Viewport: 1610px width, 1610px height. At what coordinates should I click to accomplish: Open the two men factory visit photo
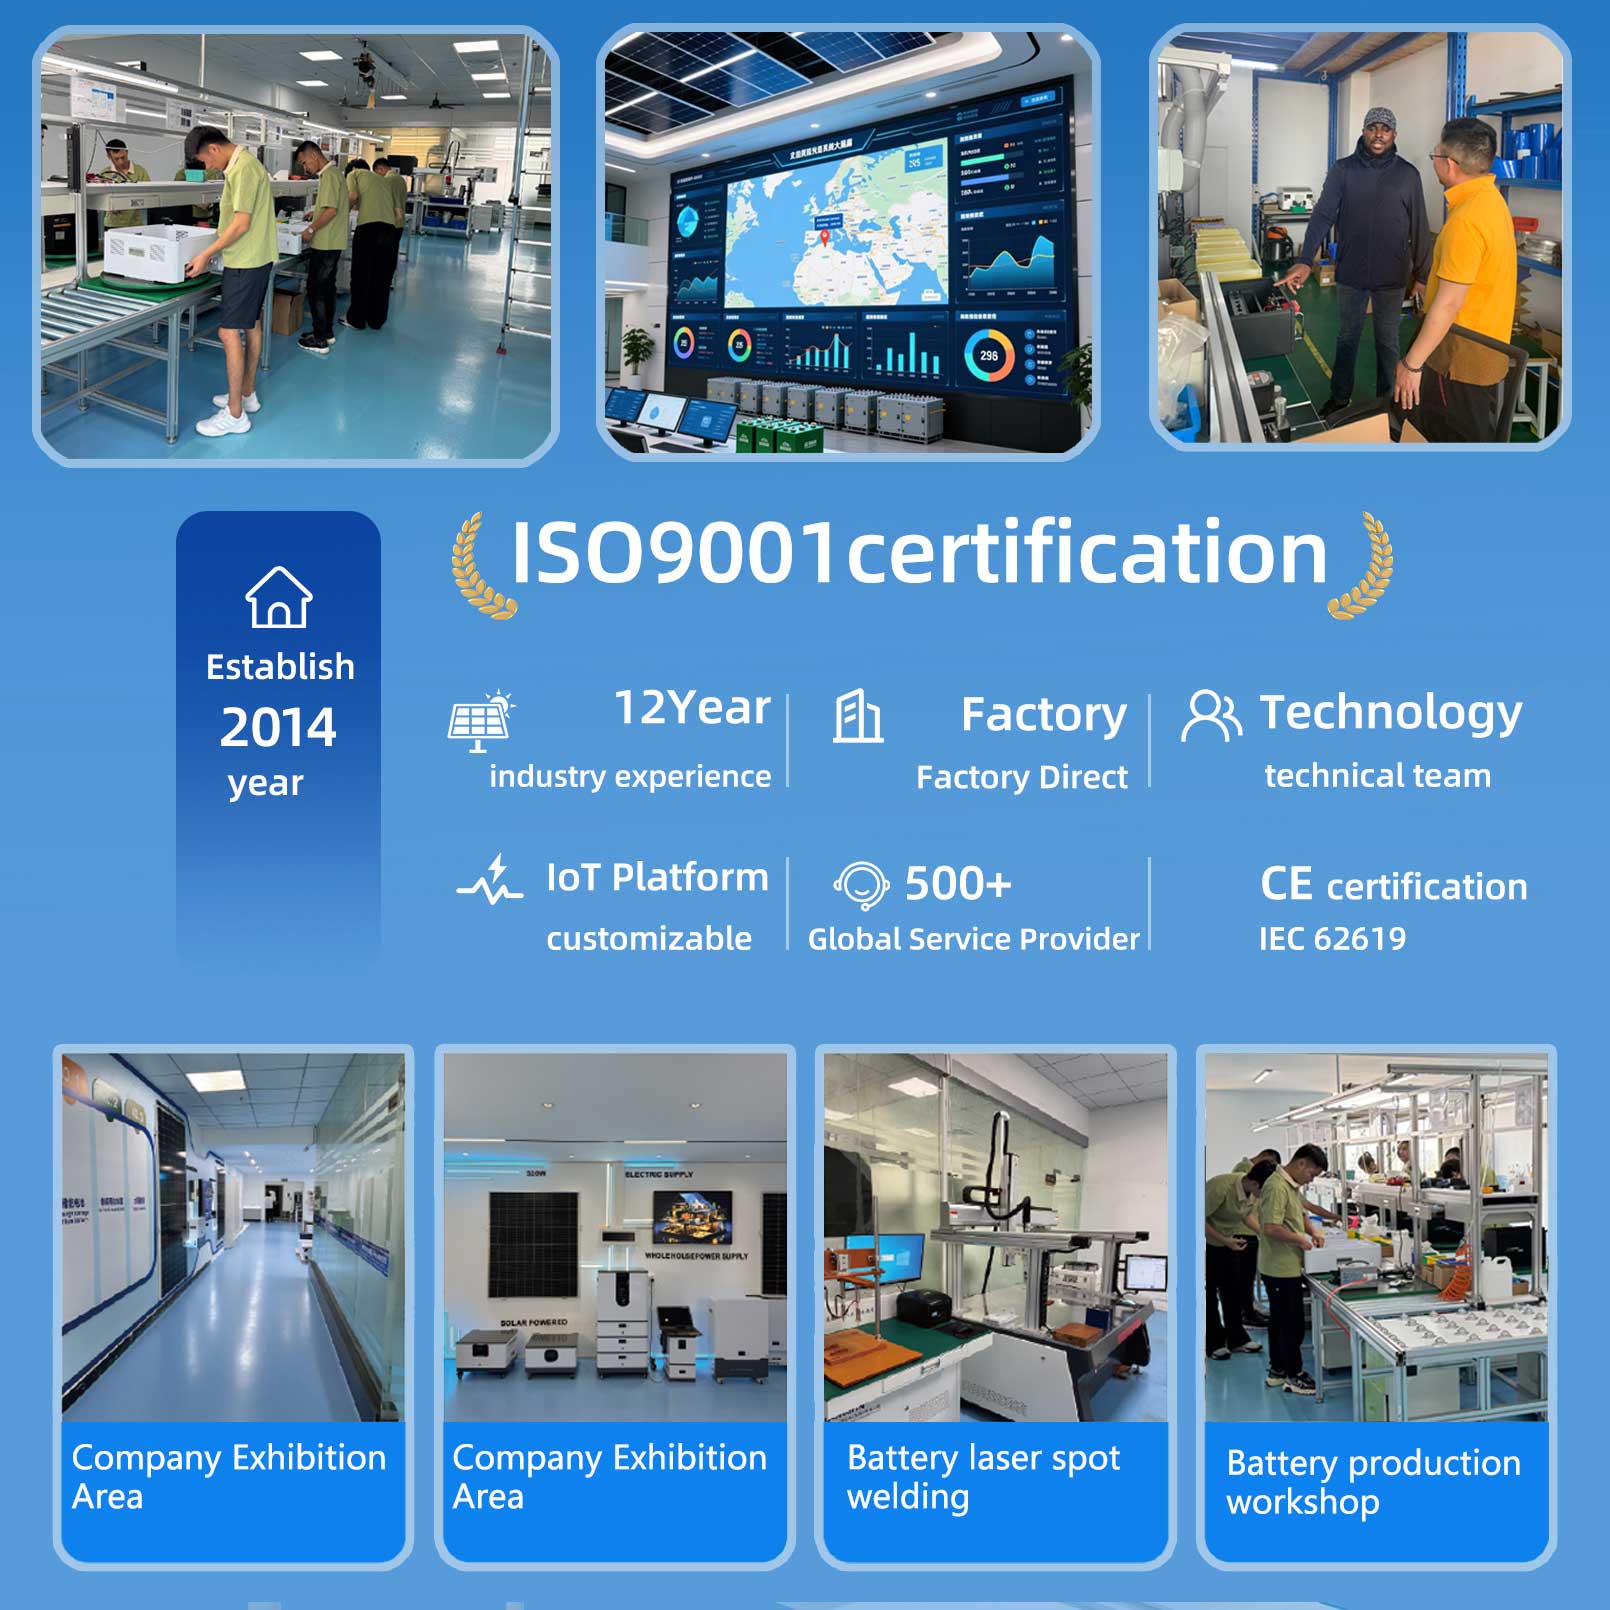click(x=1360, y=238)
